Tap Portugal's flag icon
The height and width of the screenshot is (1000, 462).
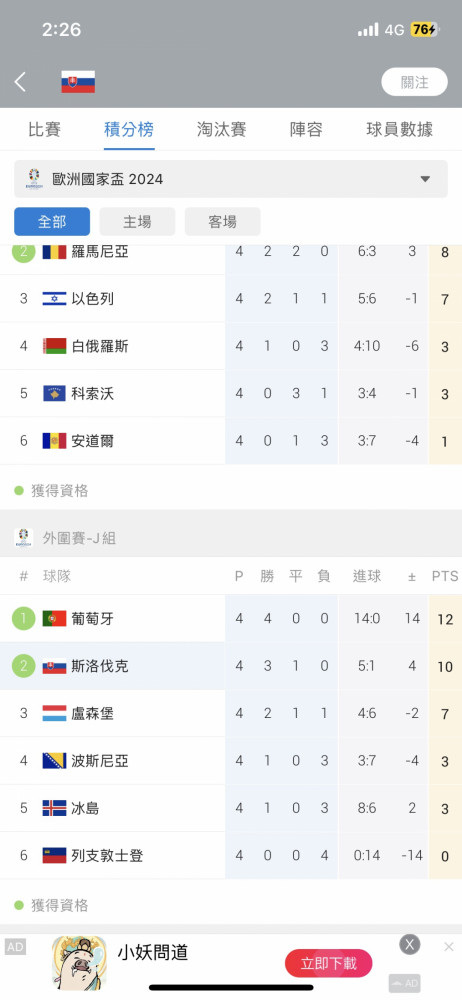pos(54,619)
